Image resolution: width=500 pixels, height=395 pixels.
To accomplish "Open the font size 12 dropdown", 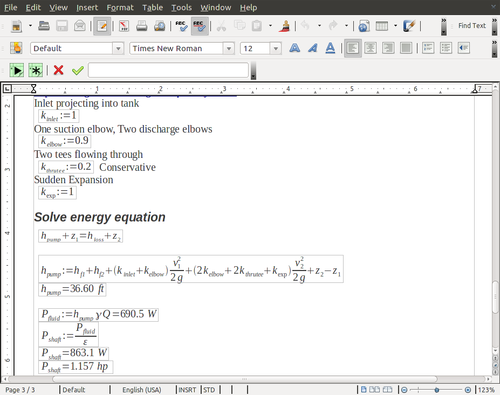I will pyautogui.click(x=276, y=48).
